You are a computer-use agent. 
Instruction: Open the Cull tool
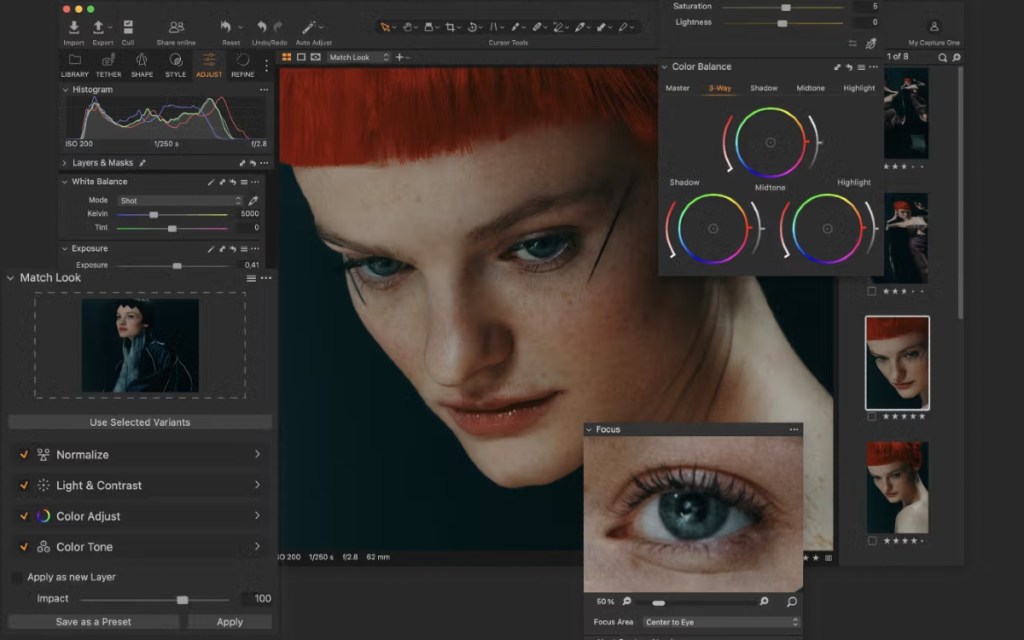[x=127, y=25]
